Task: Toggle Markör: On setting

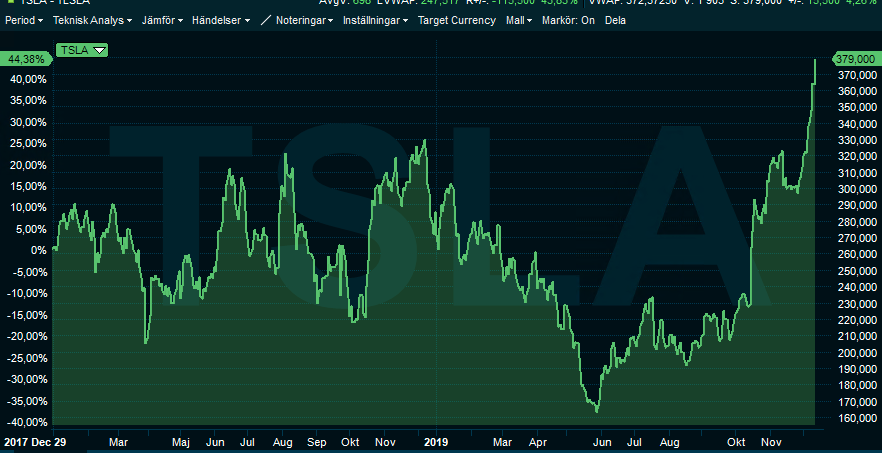Action: [x=568, y=20]
